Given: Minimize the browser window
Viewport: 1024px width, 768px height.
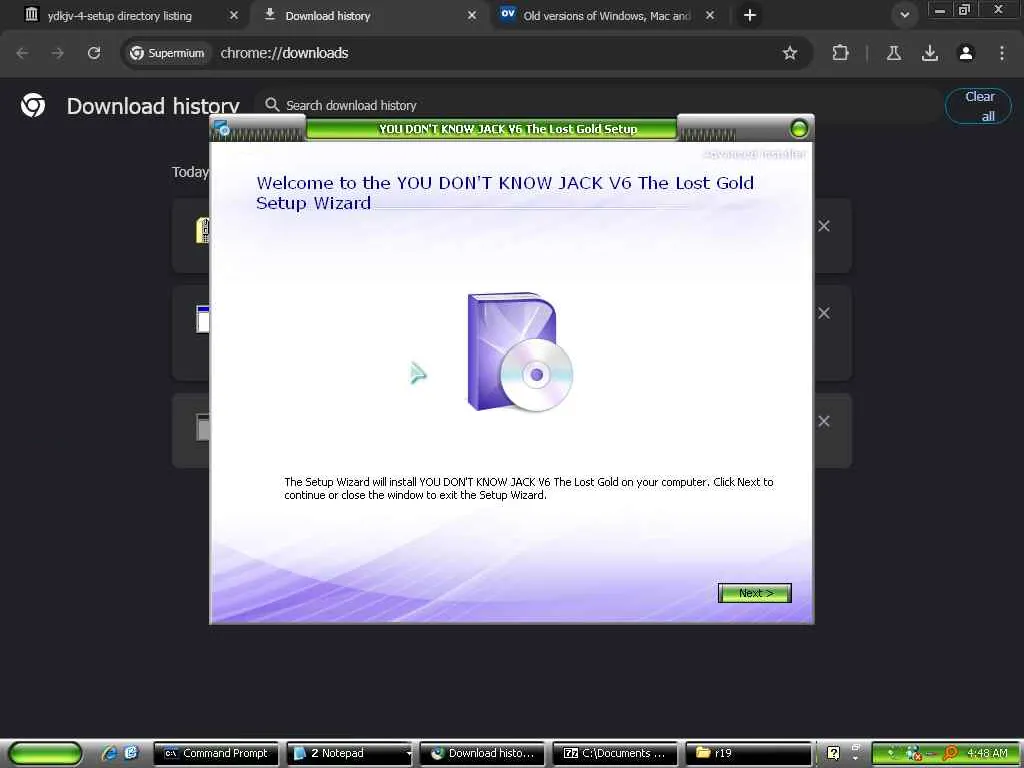Looking at the screenshot, I should (940, 10).
